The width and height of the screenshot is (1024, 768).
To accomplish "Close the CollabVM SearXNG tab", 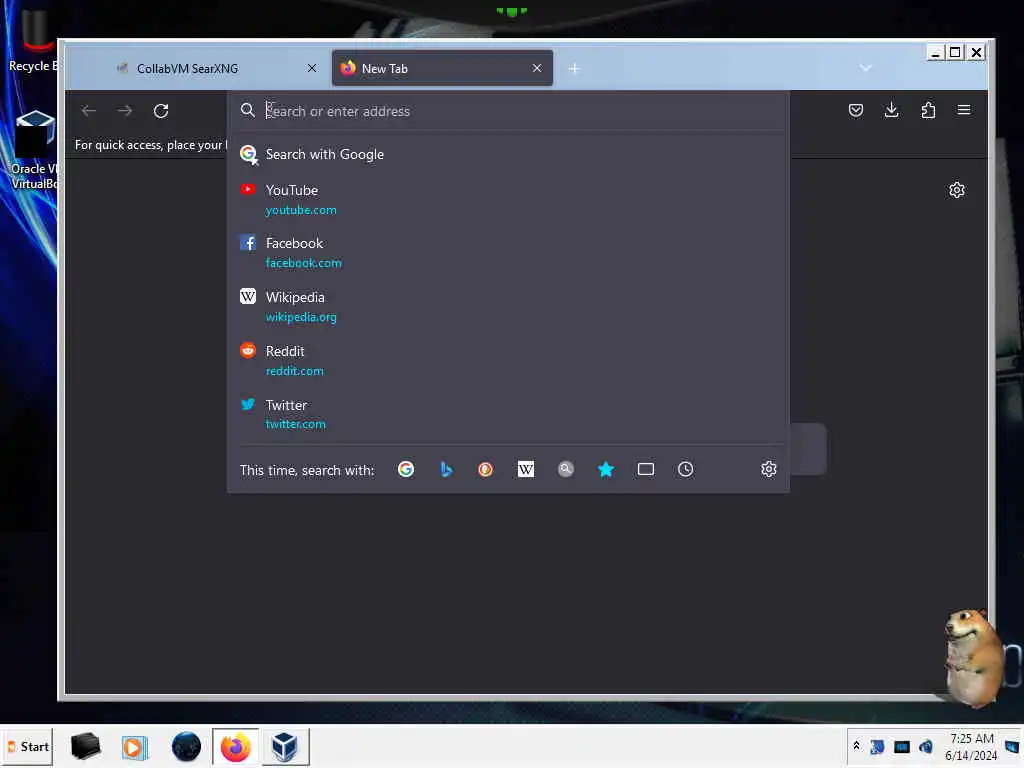I will (x=312, y=69).
